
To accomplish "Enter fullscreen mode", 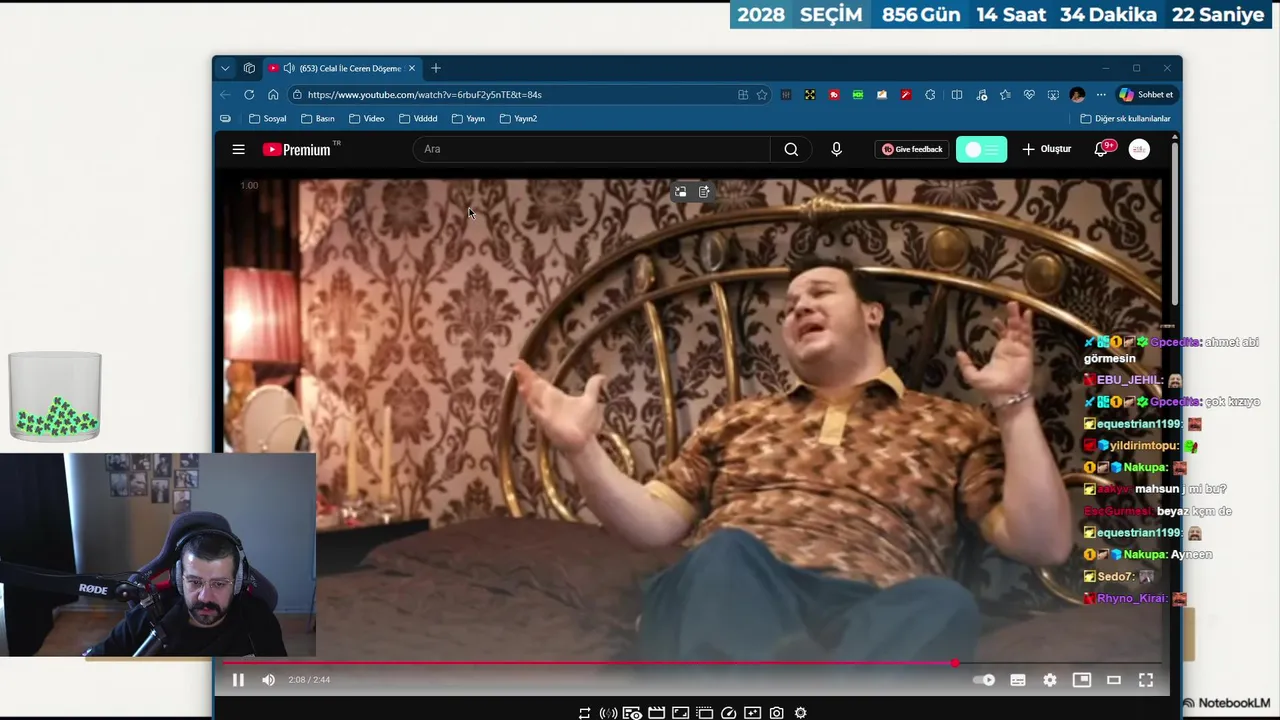I will 1146,680.
